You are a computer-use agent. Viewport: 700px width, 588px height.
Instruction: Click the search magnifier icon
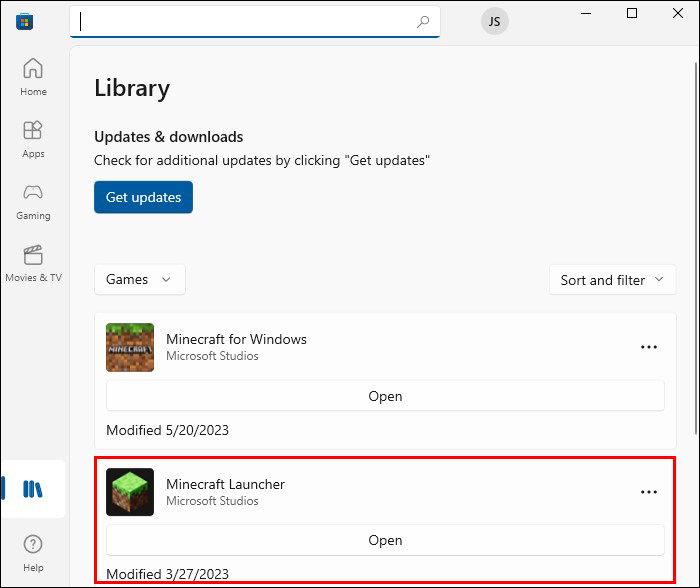point(423,21)
